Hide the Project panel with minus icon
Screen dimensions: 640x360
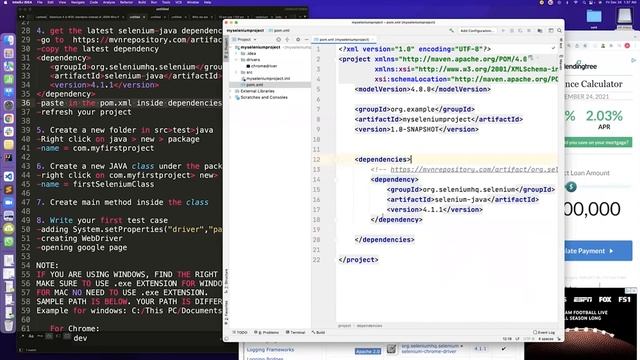(307, 40)
